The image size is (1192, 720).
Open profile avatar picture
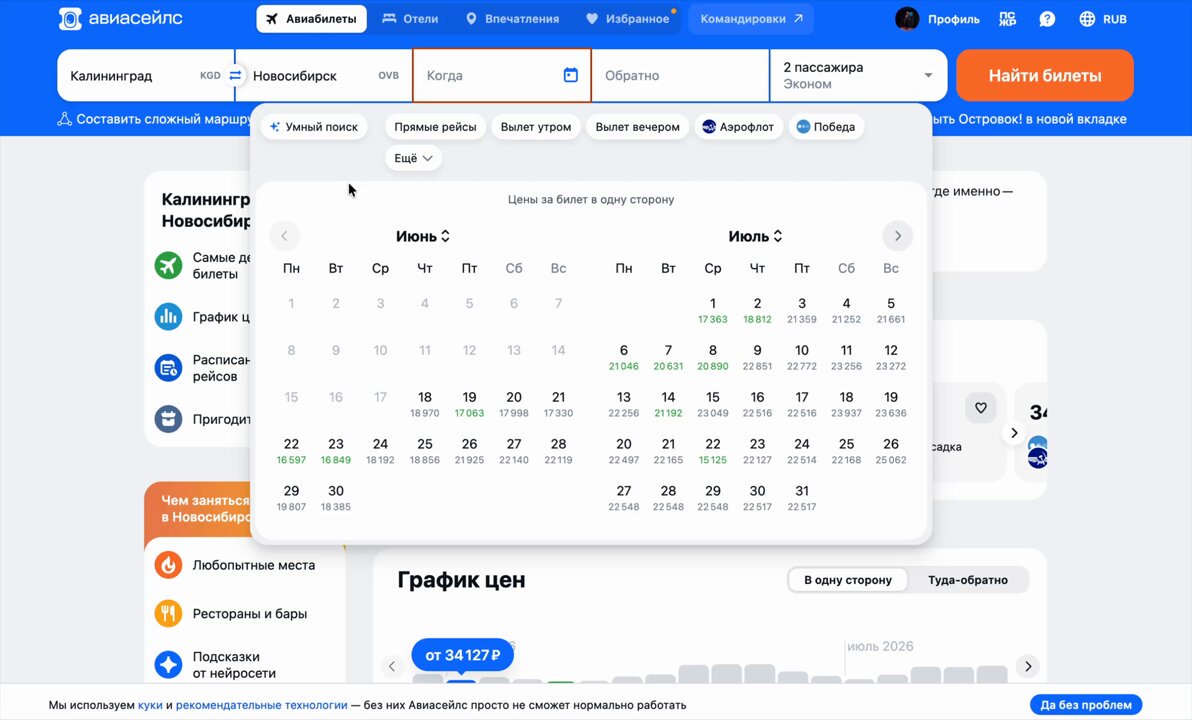pyautogui.click(x=907, y=19)
